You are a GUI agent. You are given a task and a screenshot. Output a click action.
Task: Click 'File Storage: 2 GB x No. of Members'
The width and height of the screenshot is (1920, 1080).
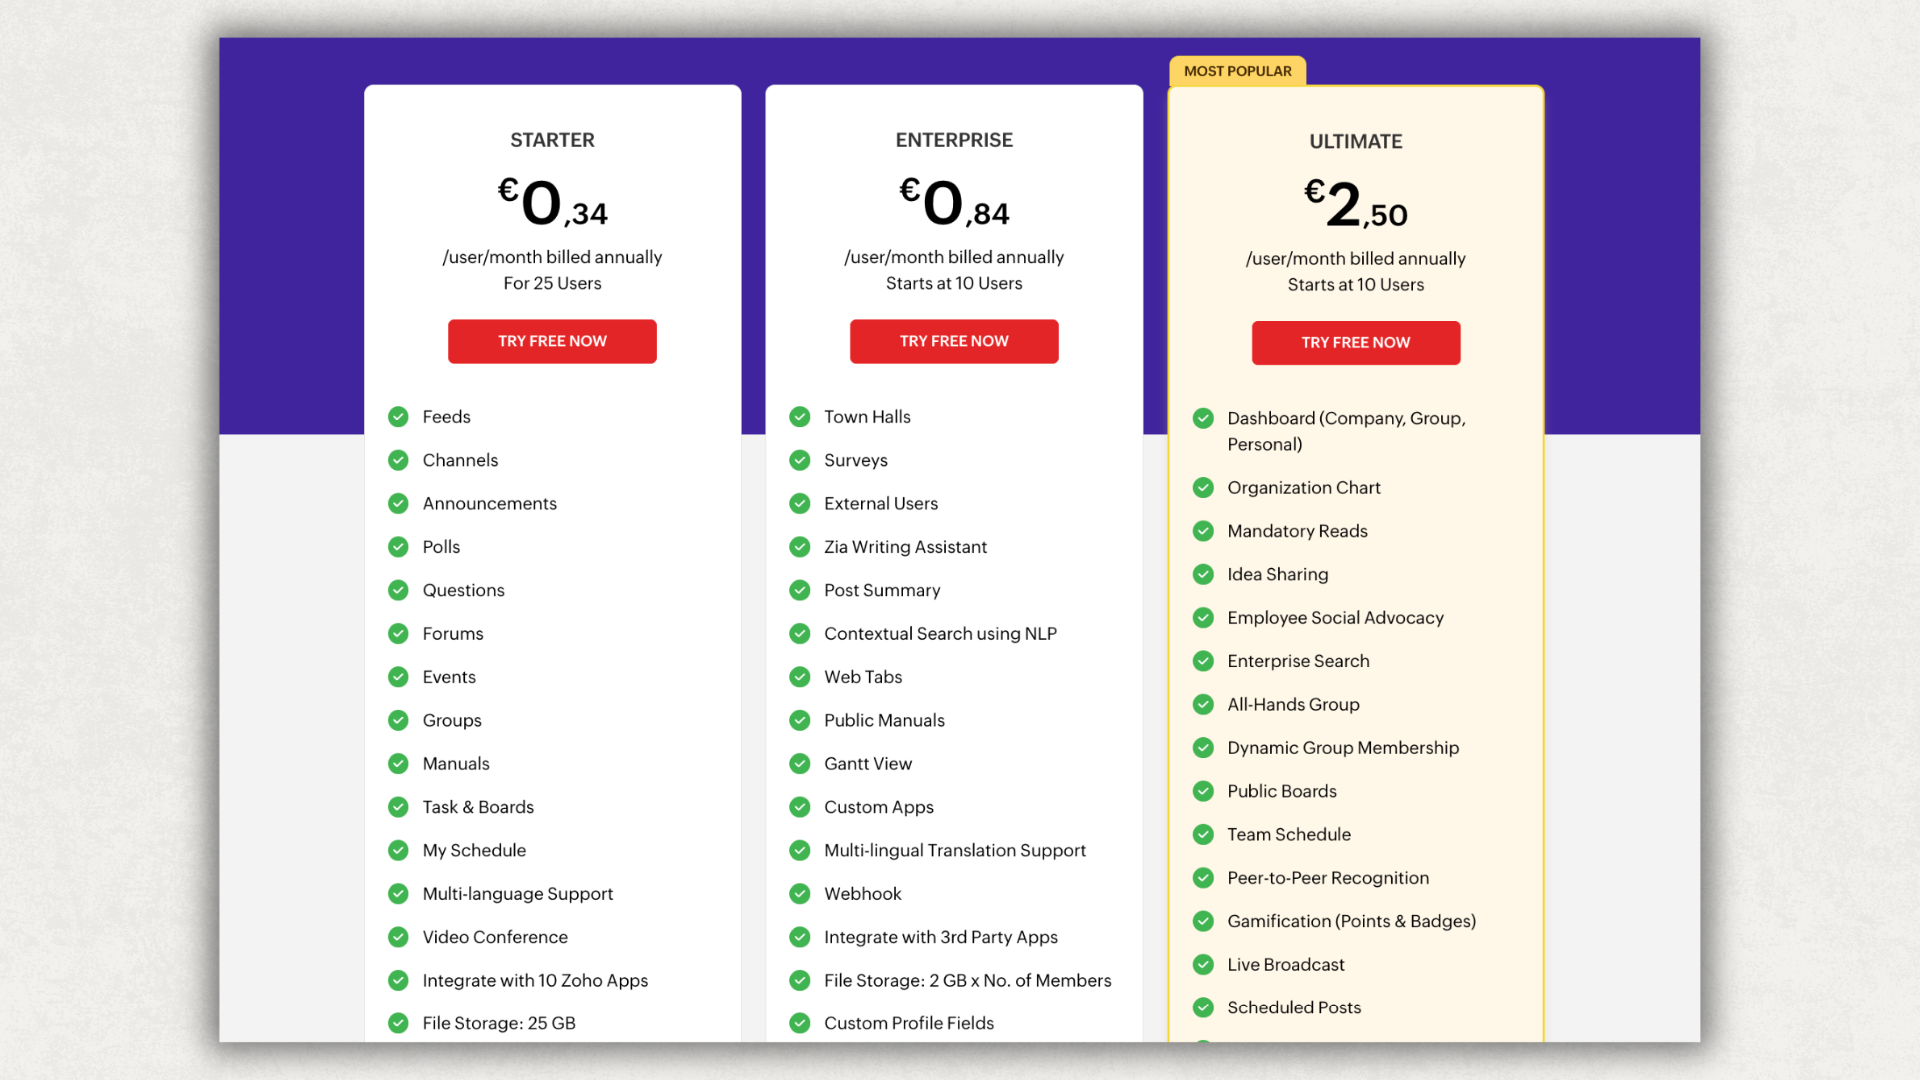[x=968, y=981]
